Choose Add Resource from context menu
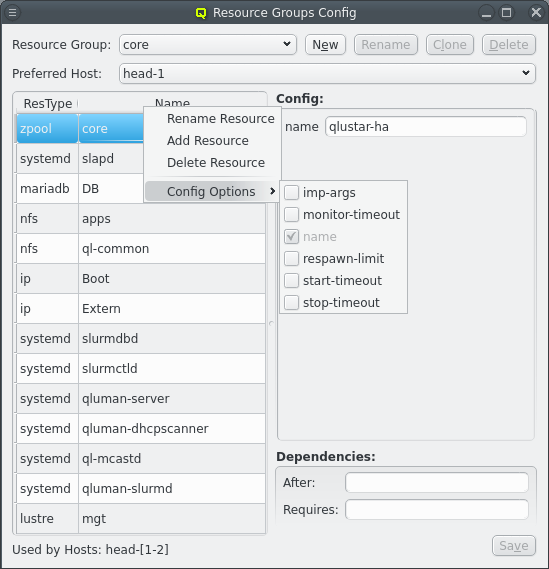This screenshot has width=549, height=569. tap(213, 140)
